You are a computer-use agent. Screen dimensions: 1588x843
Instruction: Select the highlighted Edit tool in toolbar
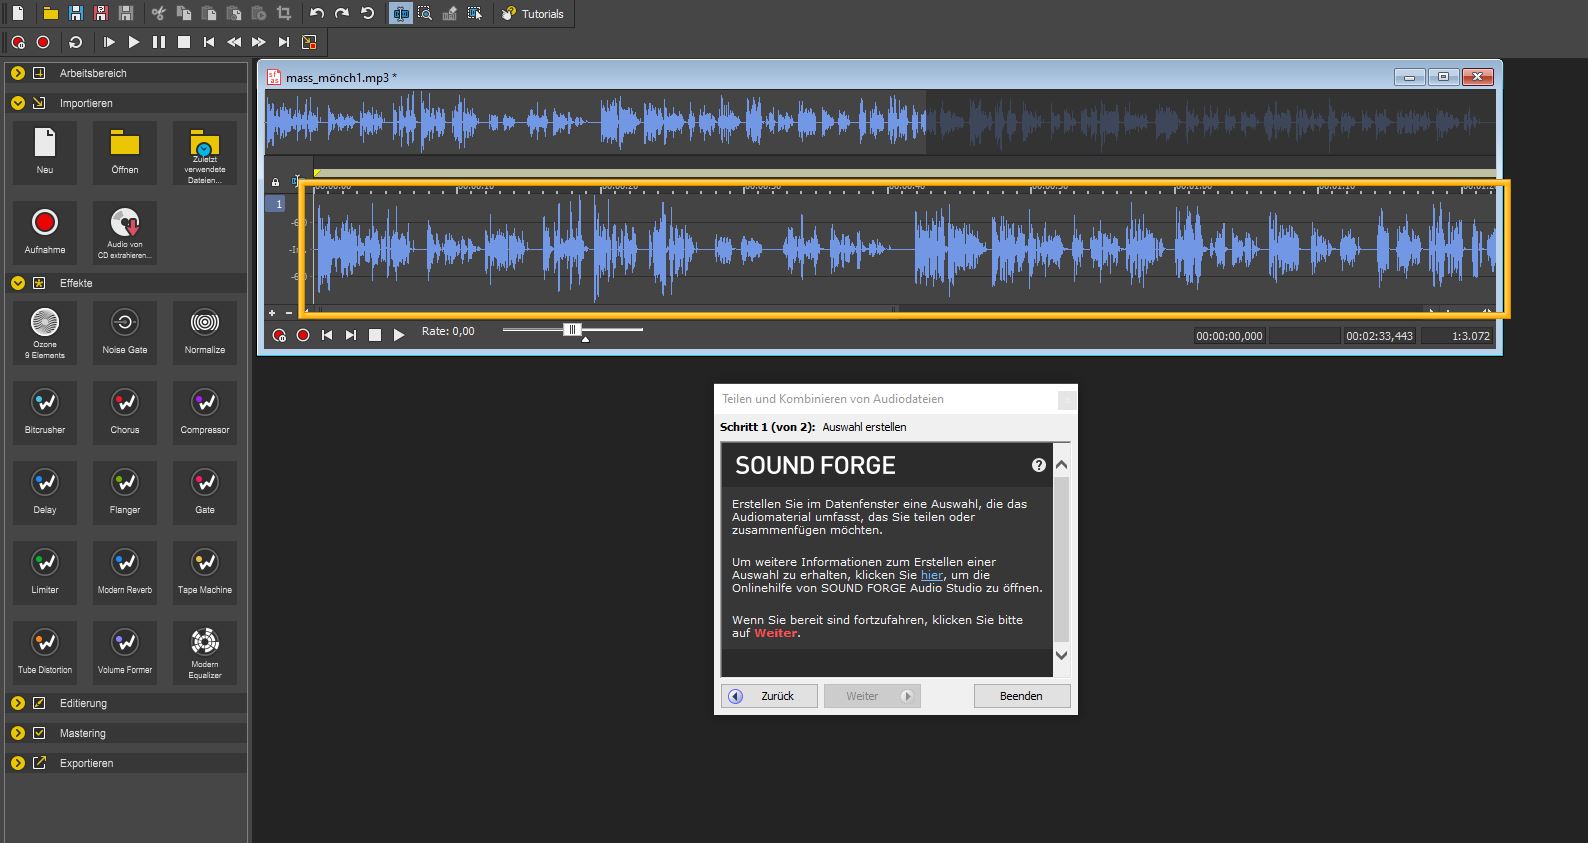click(x=401, y=14)
